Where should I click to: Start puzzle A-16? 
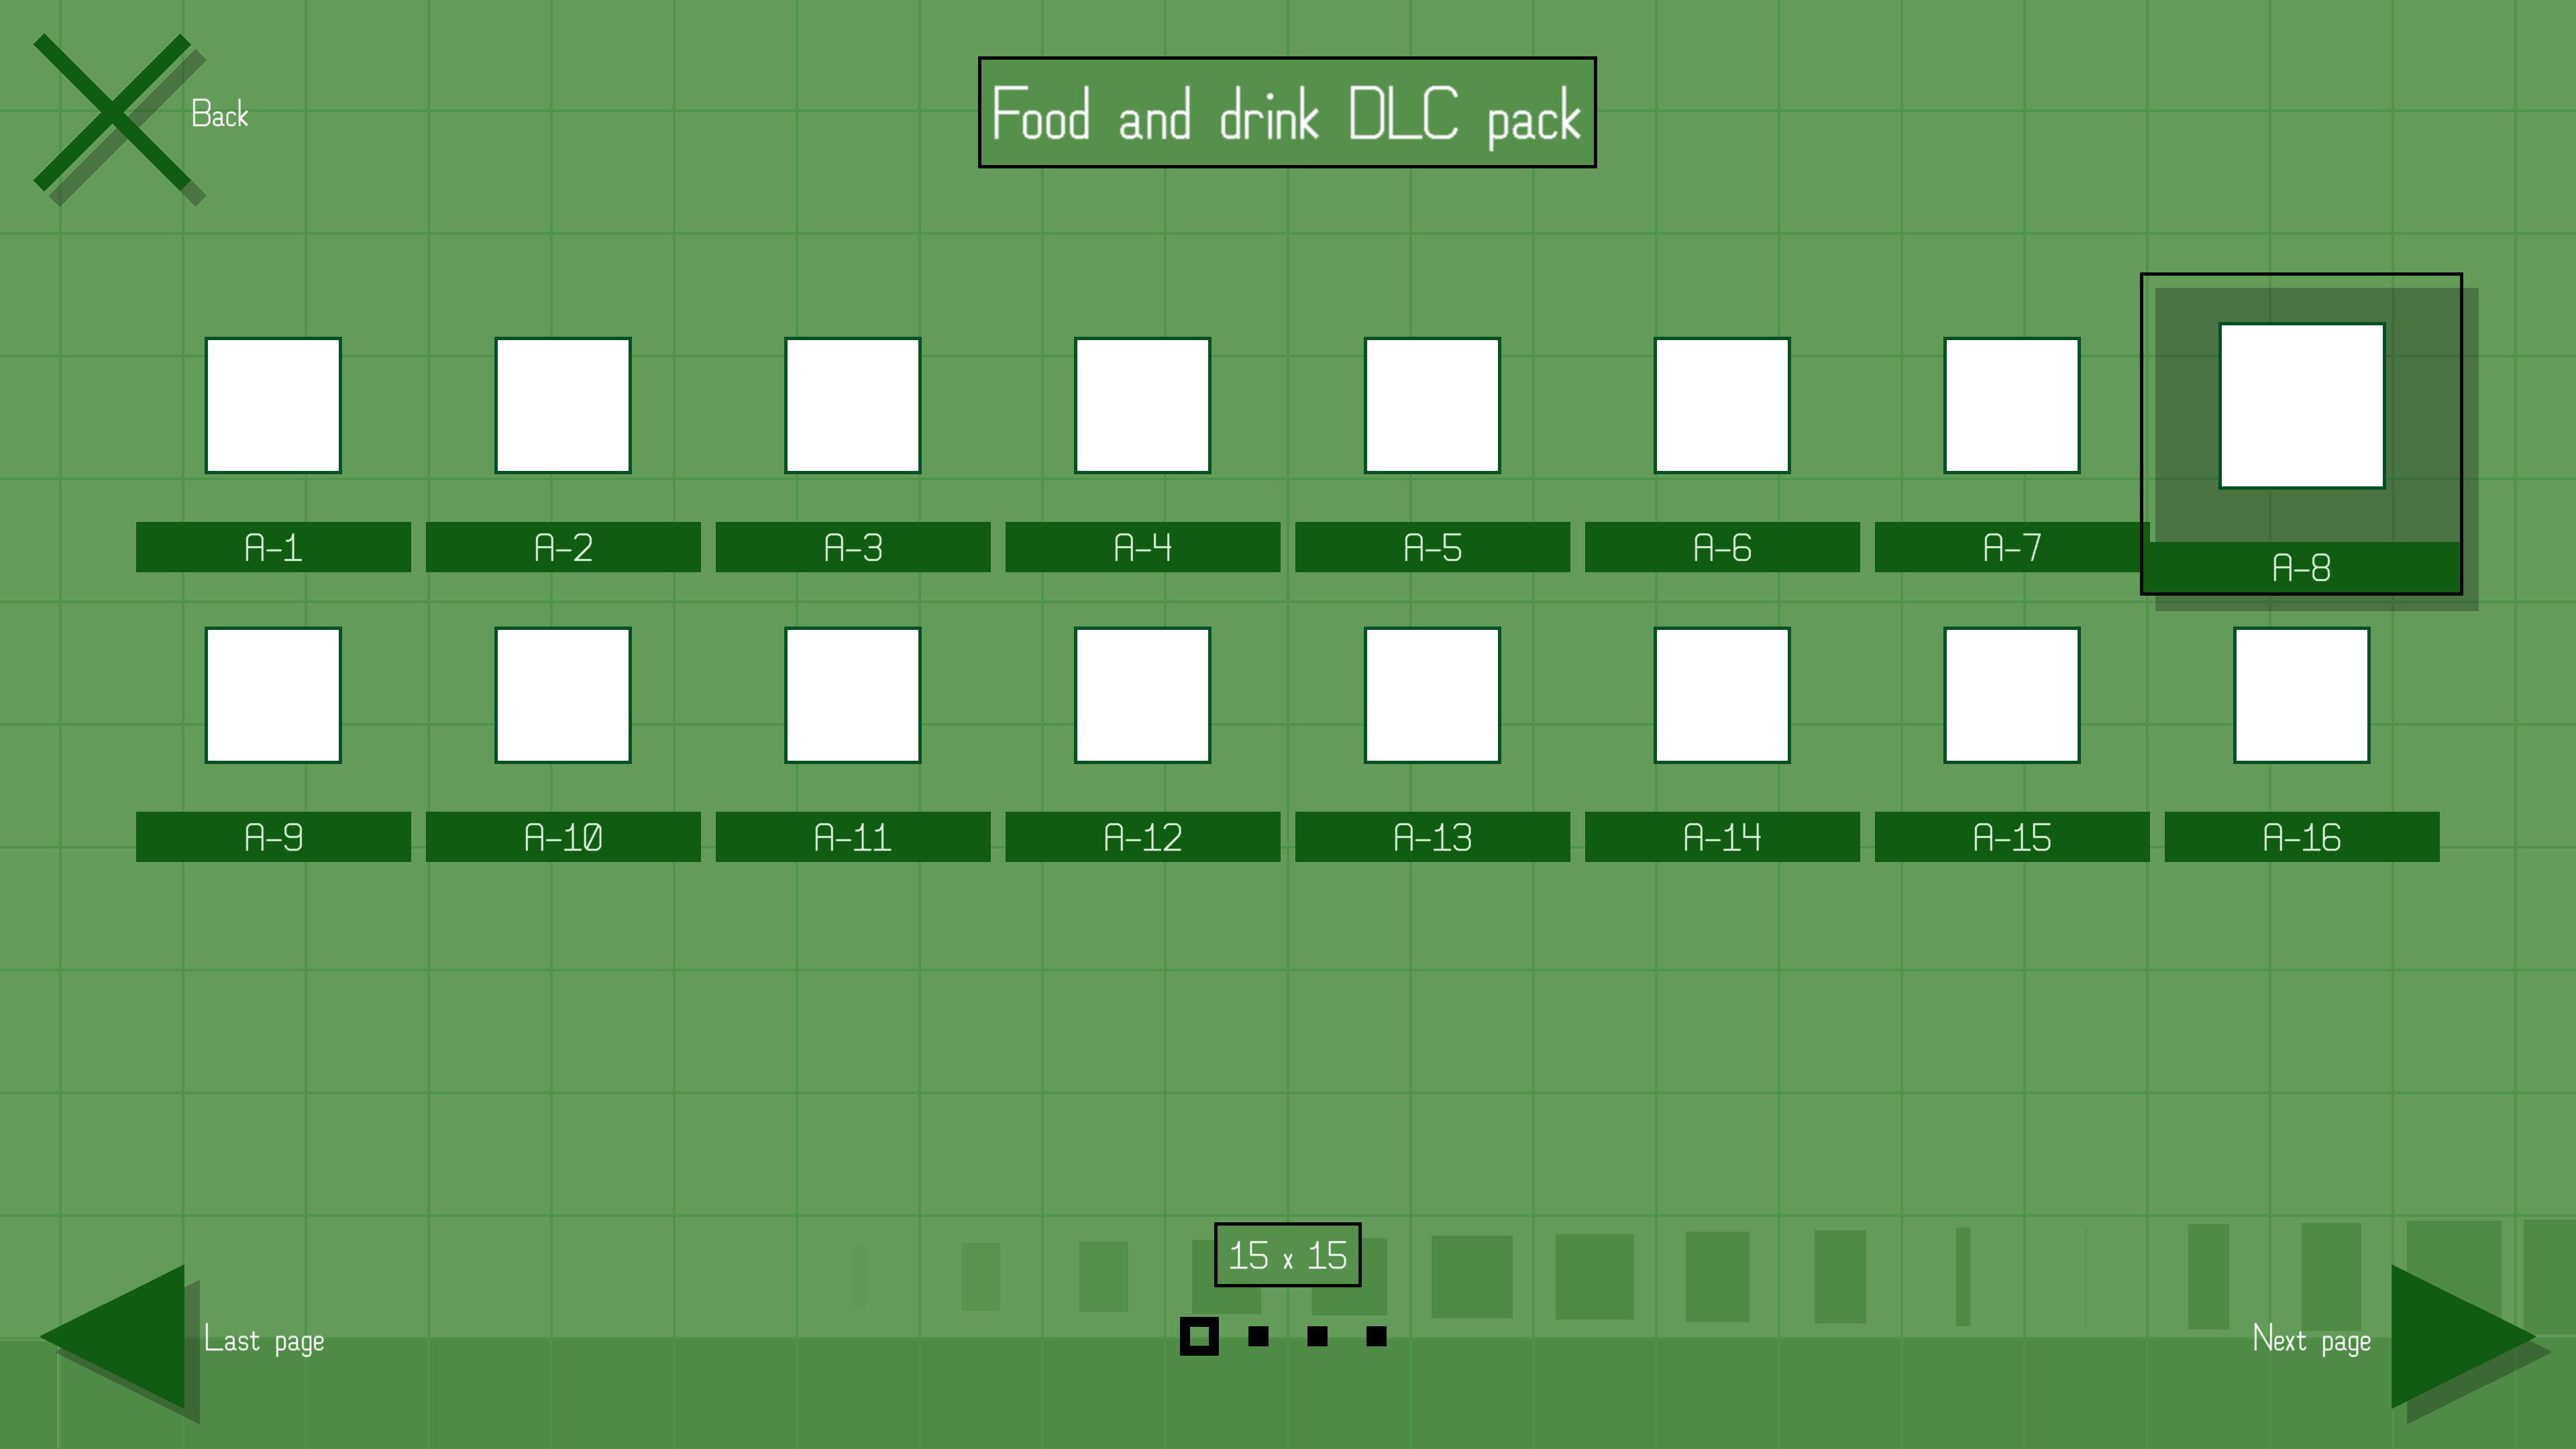2302,695
